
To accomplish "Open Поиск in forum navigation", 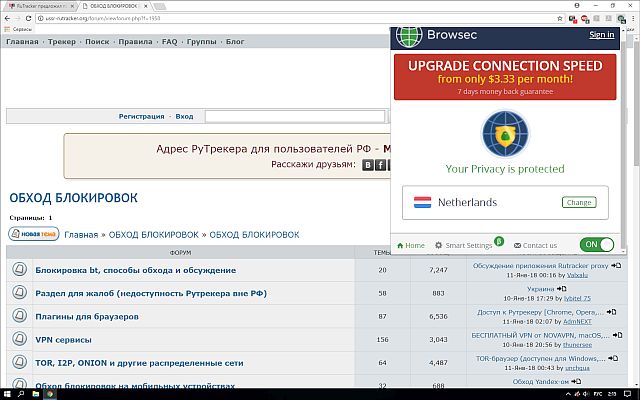I will [x=97, y=42].
